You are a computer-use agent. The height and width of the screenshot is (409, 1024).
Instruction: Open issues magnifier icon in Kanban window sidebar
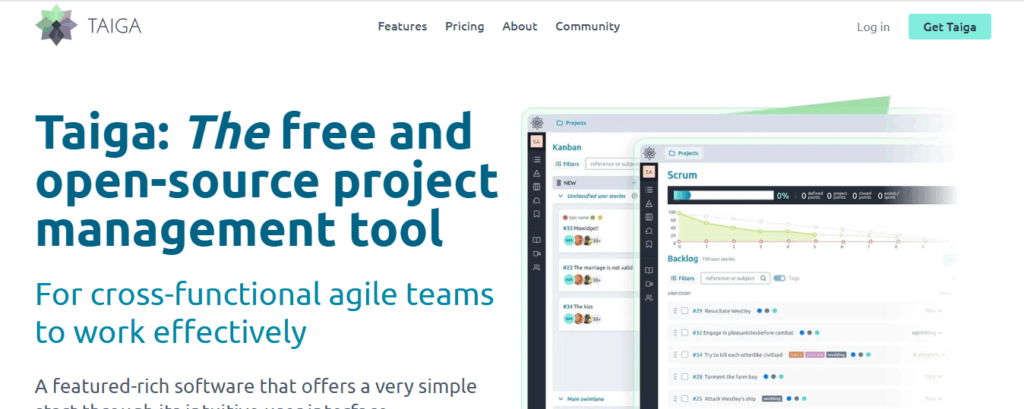coord(536,200)
